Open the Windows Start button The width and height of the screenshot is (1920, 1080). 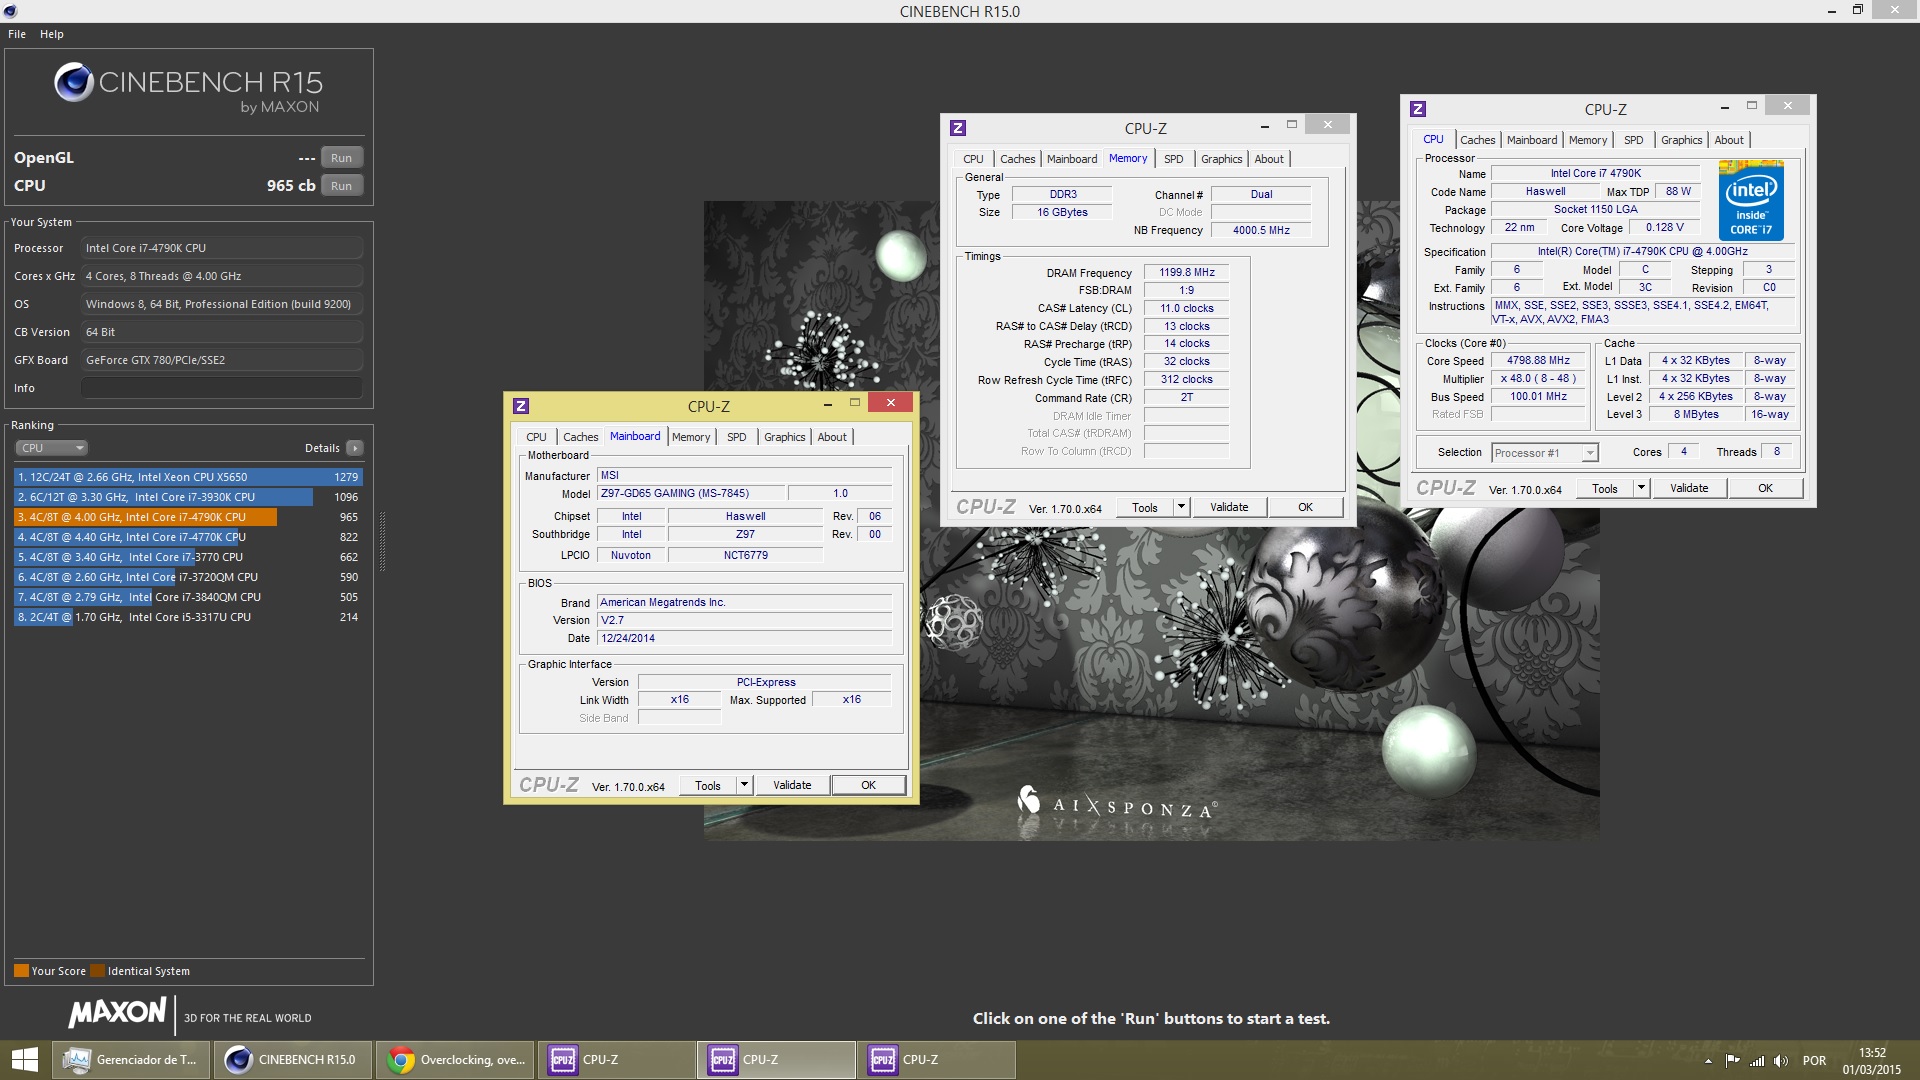(x=24, y=1060)
